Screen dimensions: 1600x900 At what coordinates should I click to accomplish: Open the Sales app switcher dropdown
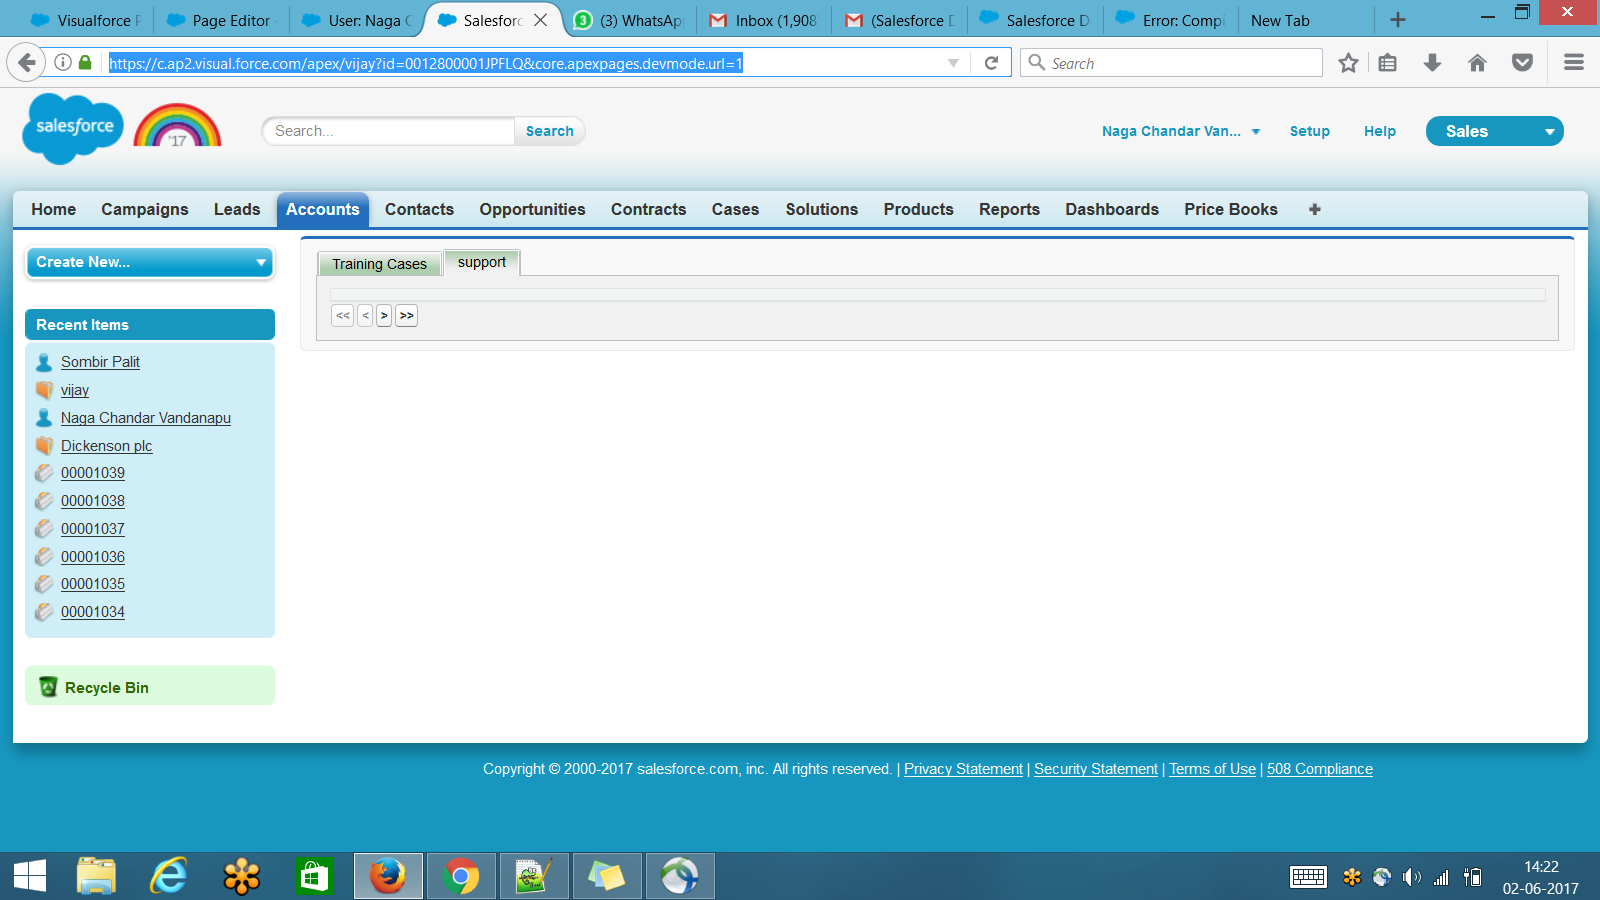pyautogui.click(x=1494, y=131)
